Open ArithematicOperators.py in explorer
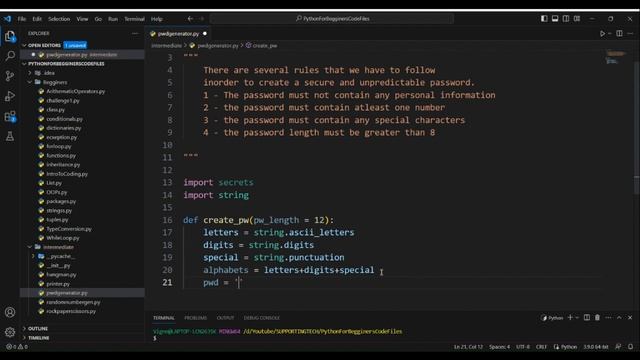This screenshot has width=640, height=360. [76, 91]
